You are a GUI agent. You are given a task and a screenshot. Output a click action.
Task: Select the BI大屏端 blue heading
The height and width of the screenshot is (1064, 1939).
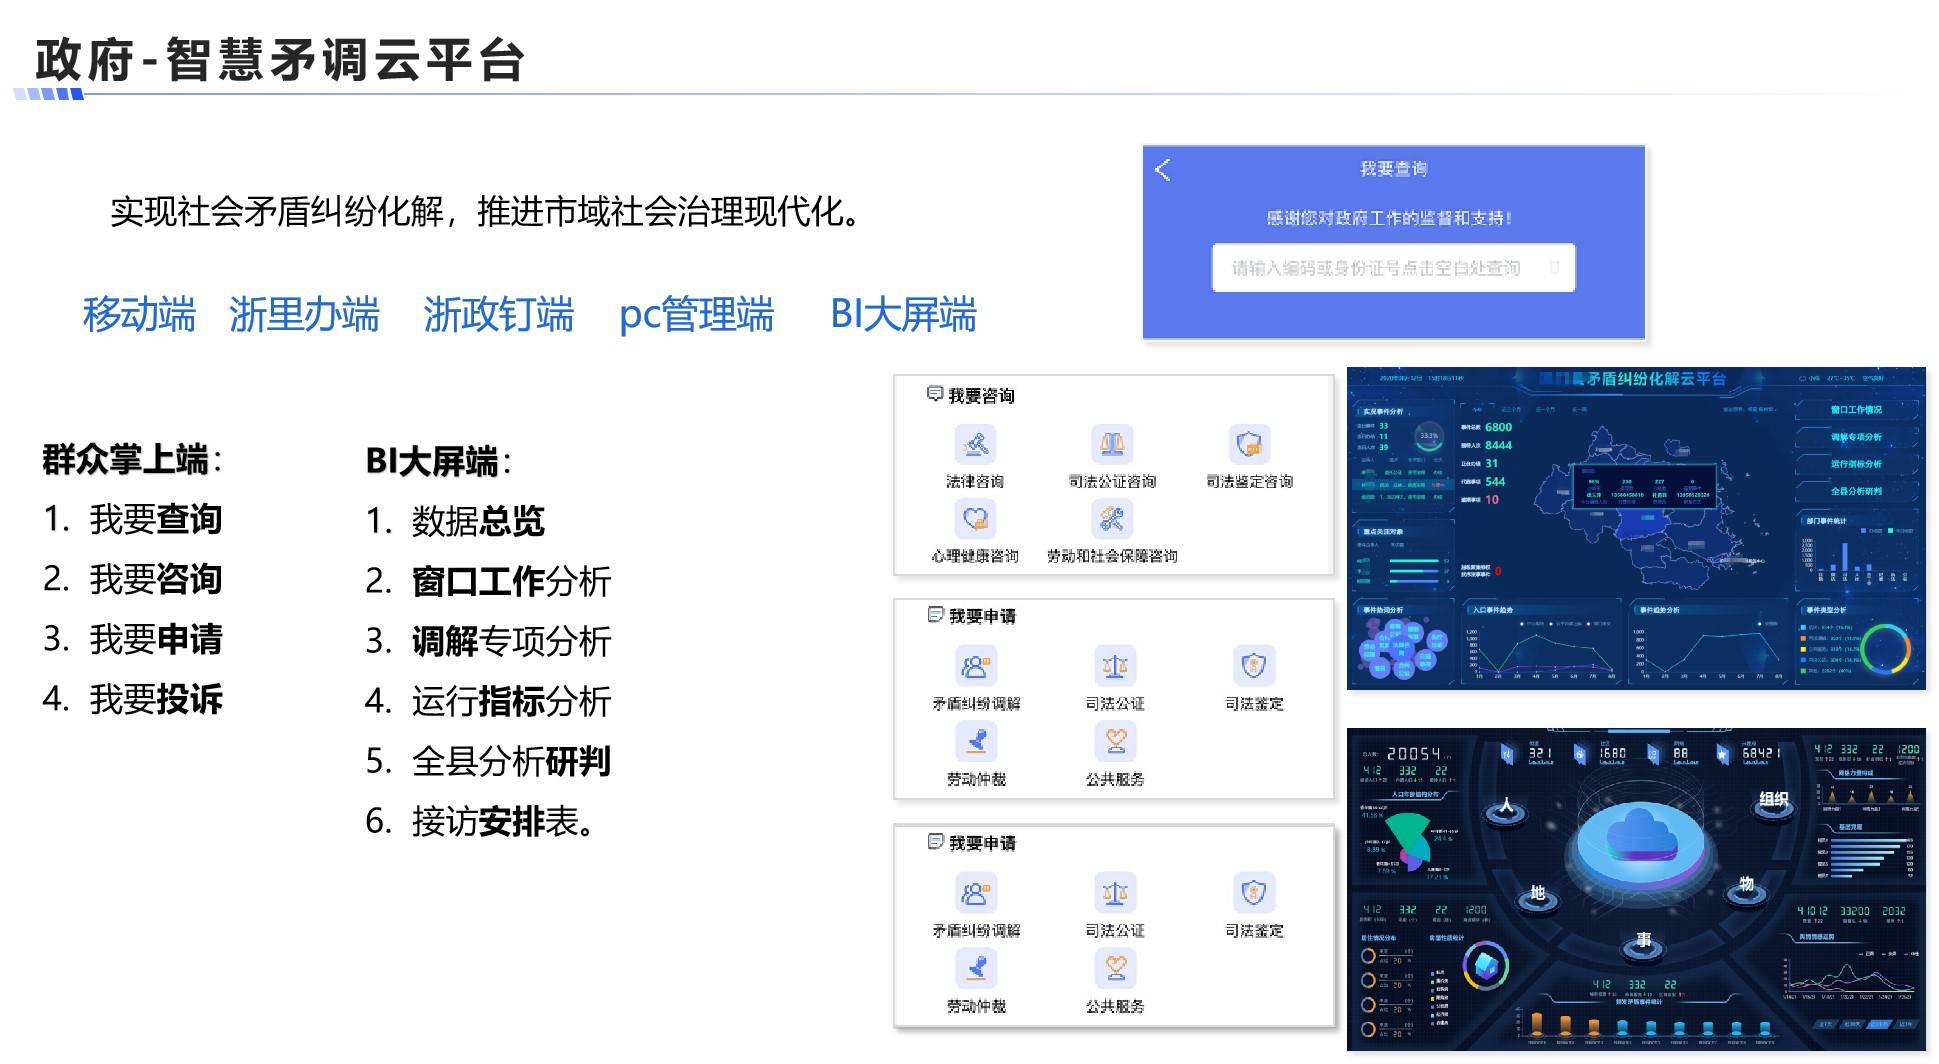(x=903, y=315)
